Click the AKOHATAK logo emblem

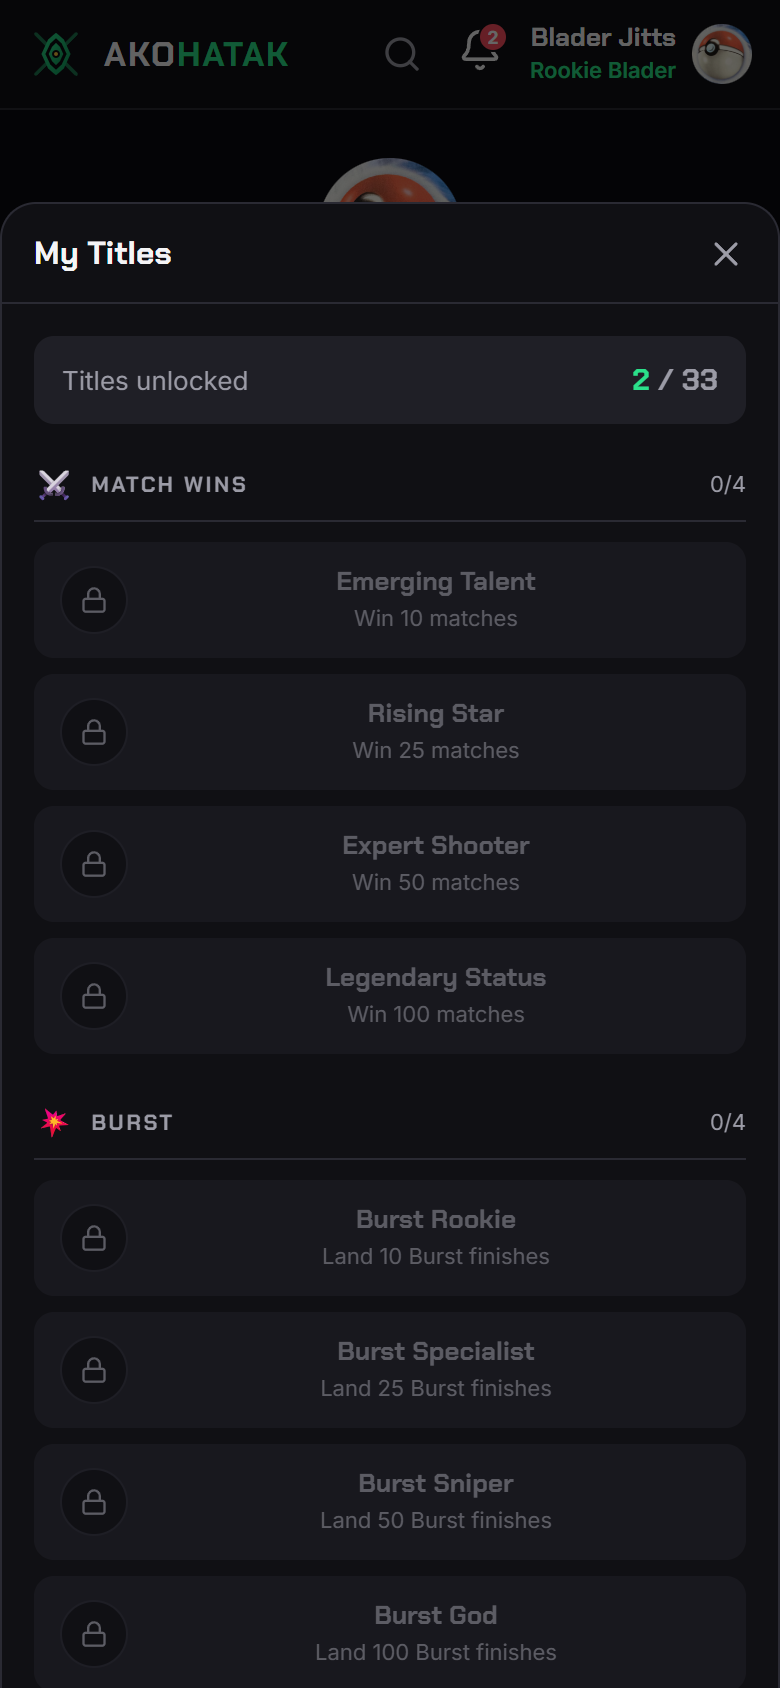(x=56, y=54)
